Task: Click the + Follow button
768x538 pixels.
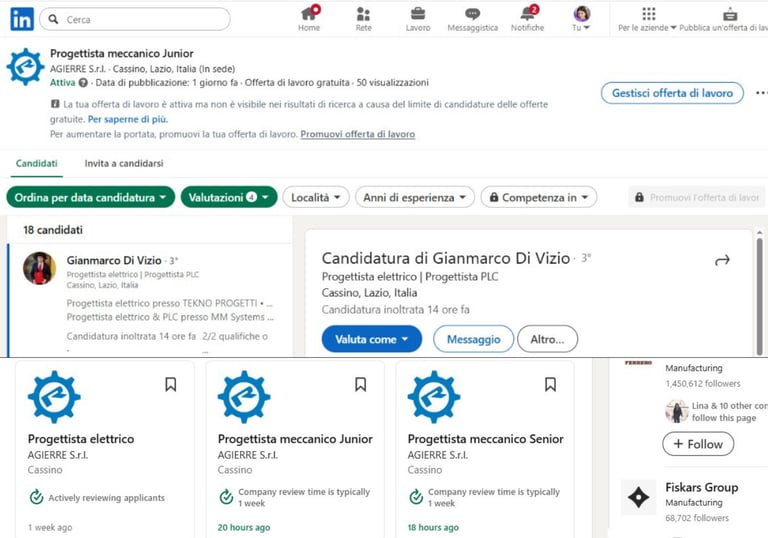Action: click(698, 444)
